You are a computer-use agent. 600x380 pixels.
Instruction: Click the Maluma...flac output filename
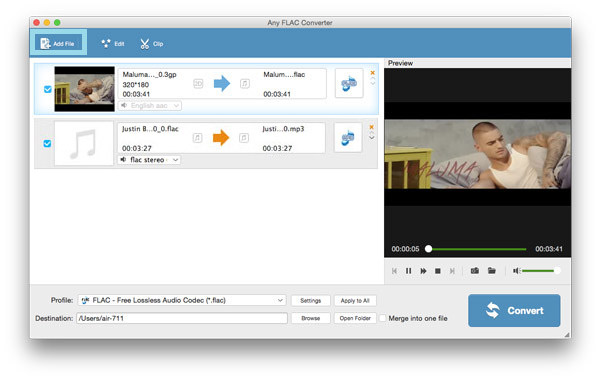[284, 75]
